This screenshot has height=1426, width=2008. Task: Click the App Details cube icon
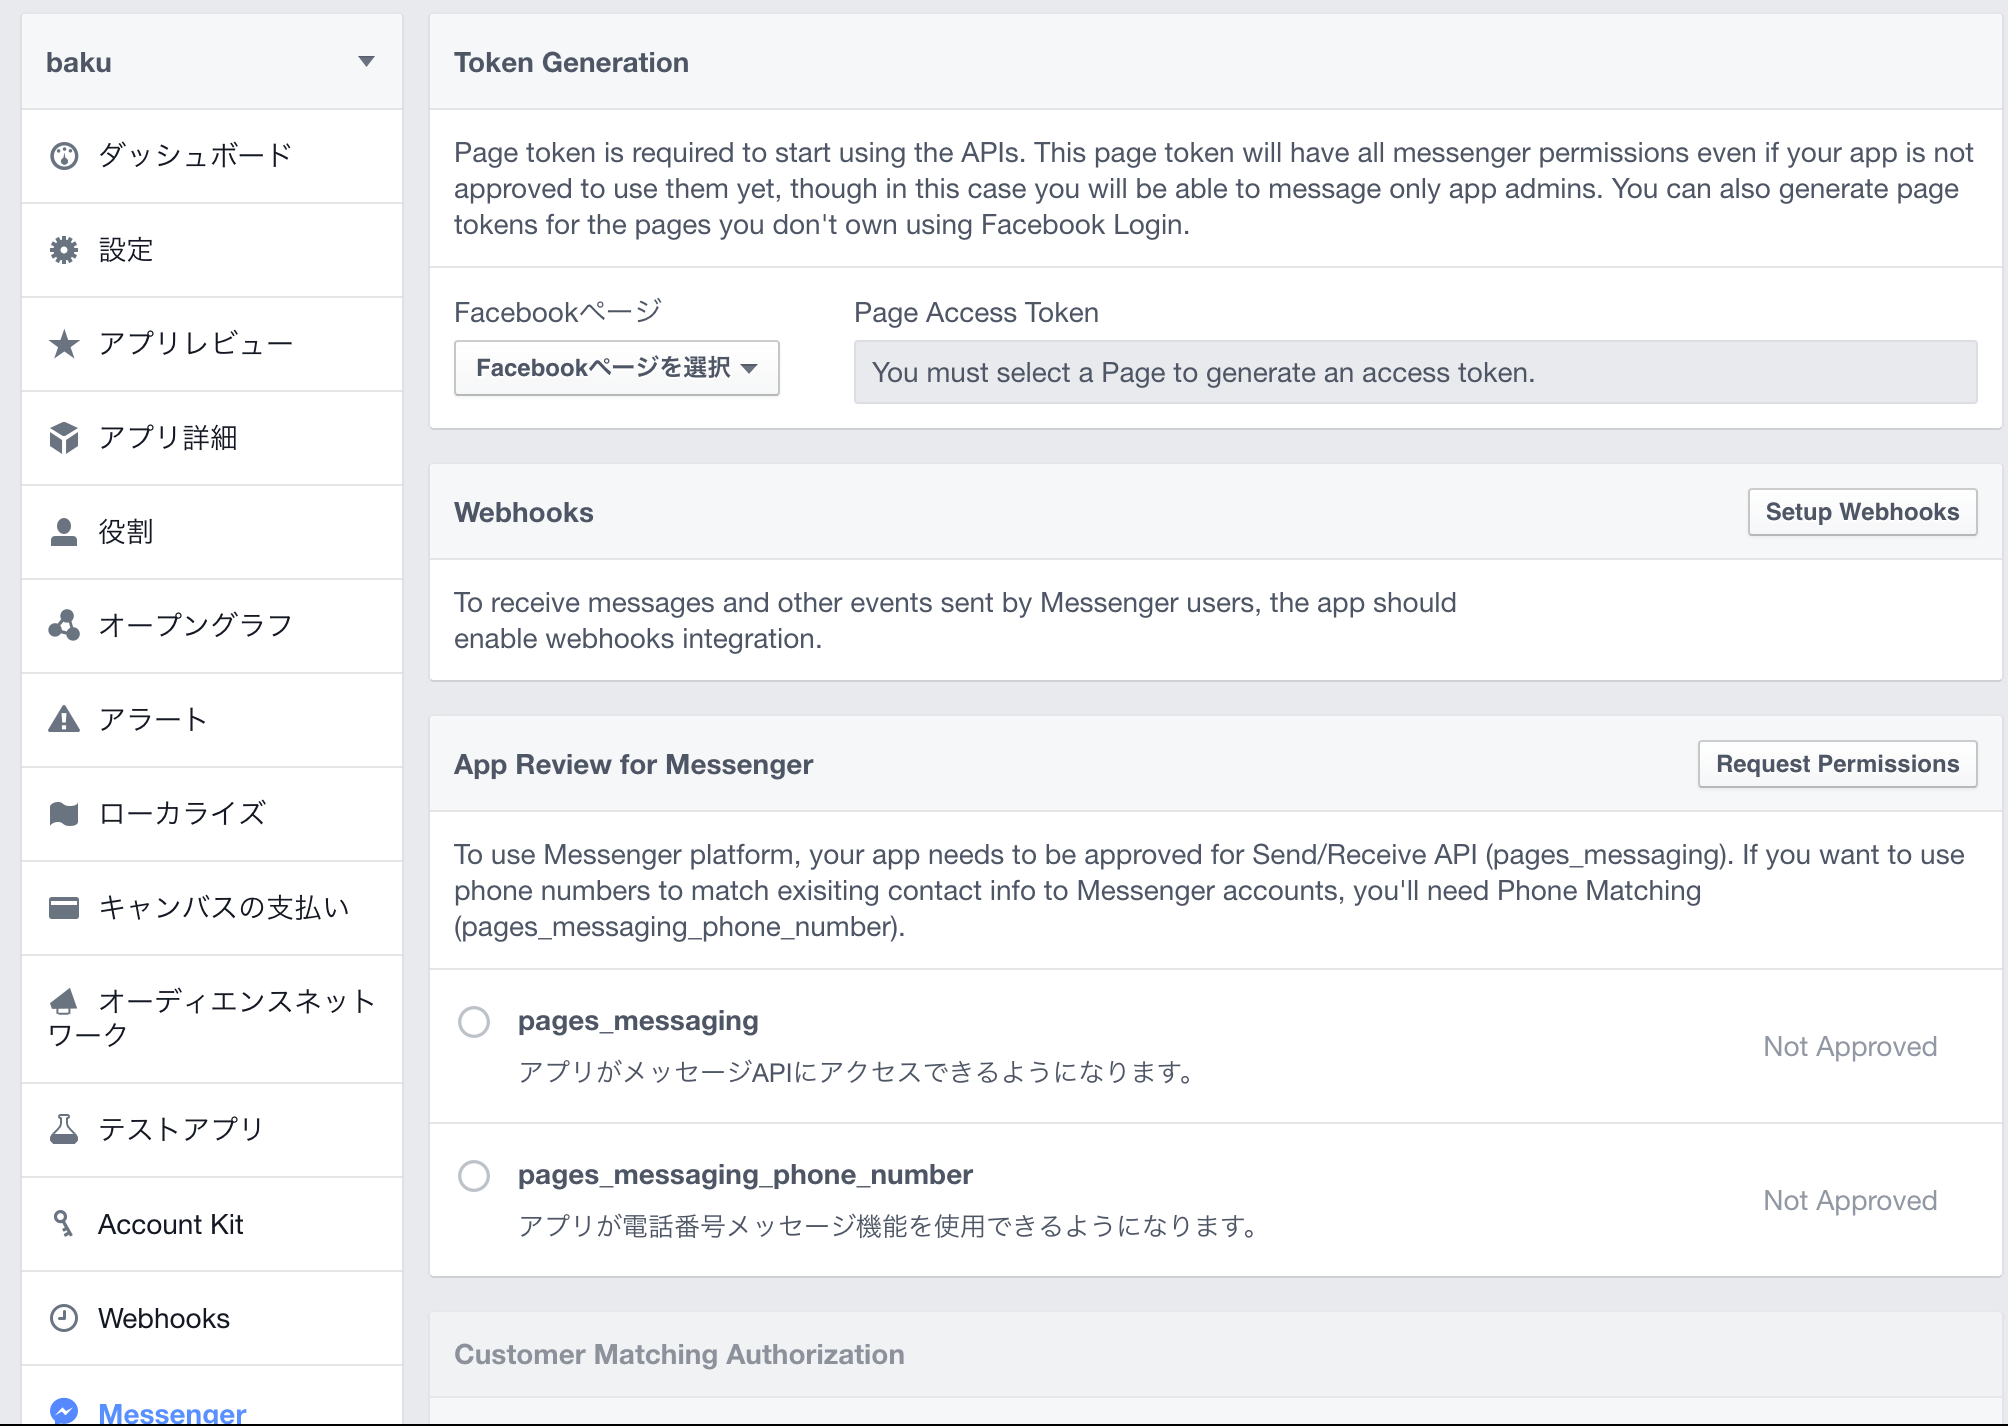(64, 438)
